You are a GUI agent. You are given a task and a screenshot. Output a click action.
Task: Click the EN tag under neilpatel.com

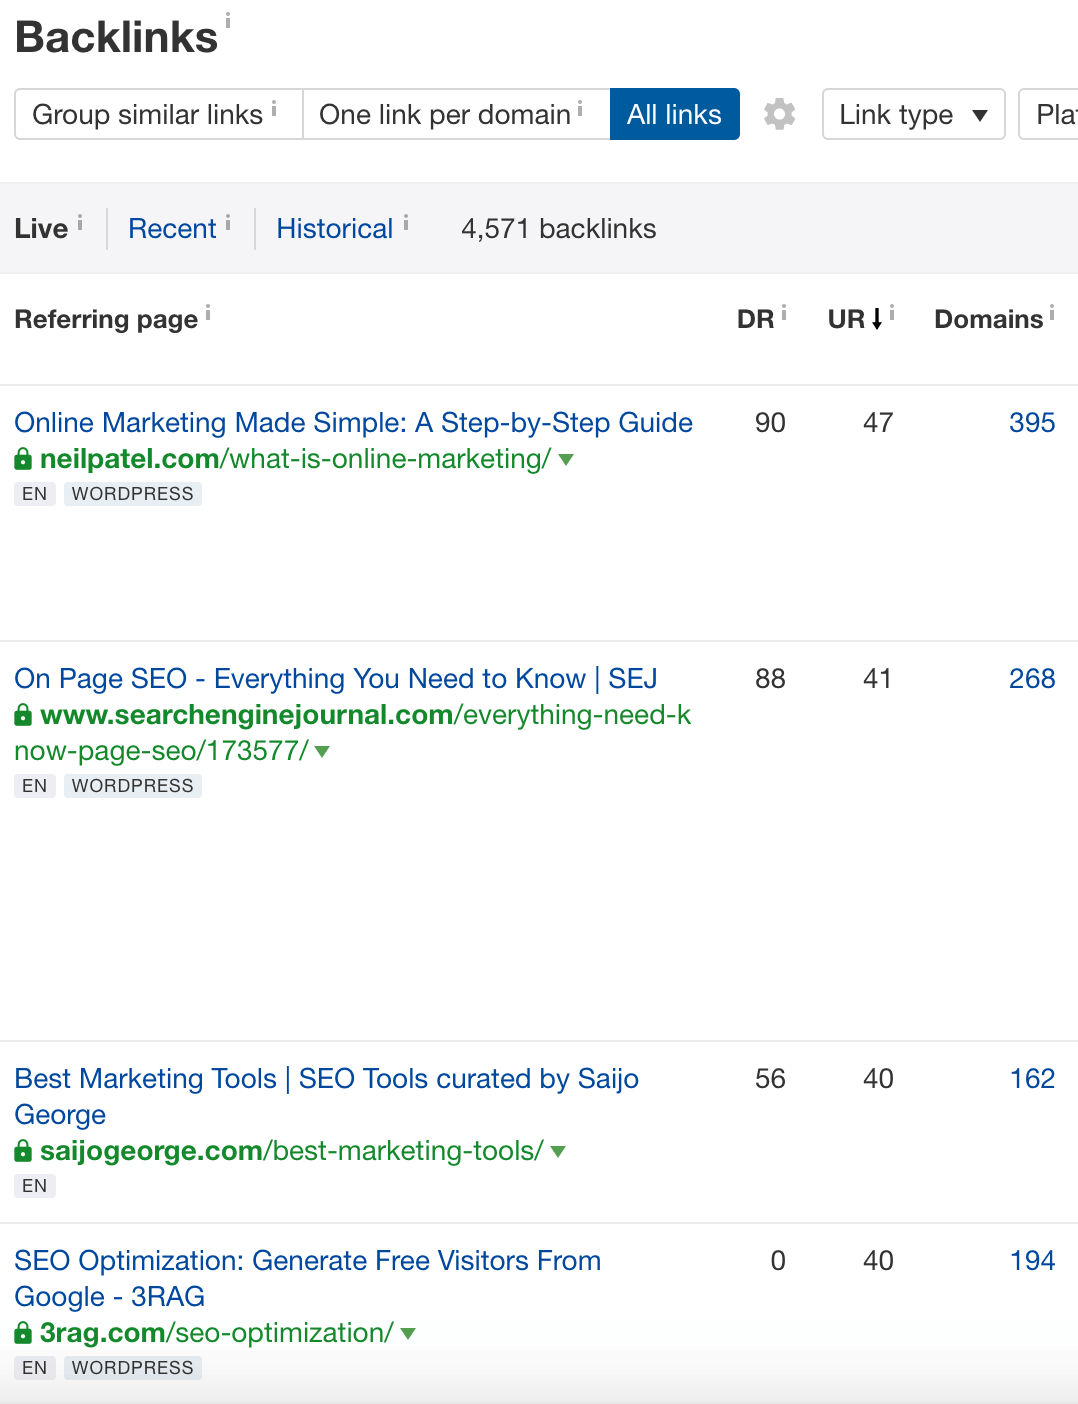pyautogui.click(x=35, y=494)
